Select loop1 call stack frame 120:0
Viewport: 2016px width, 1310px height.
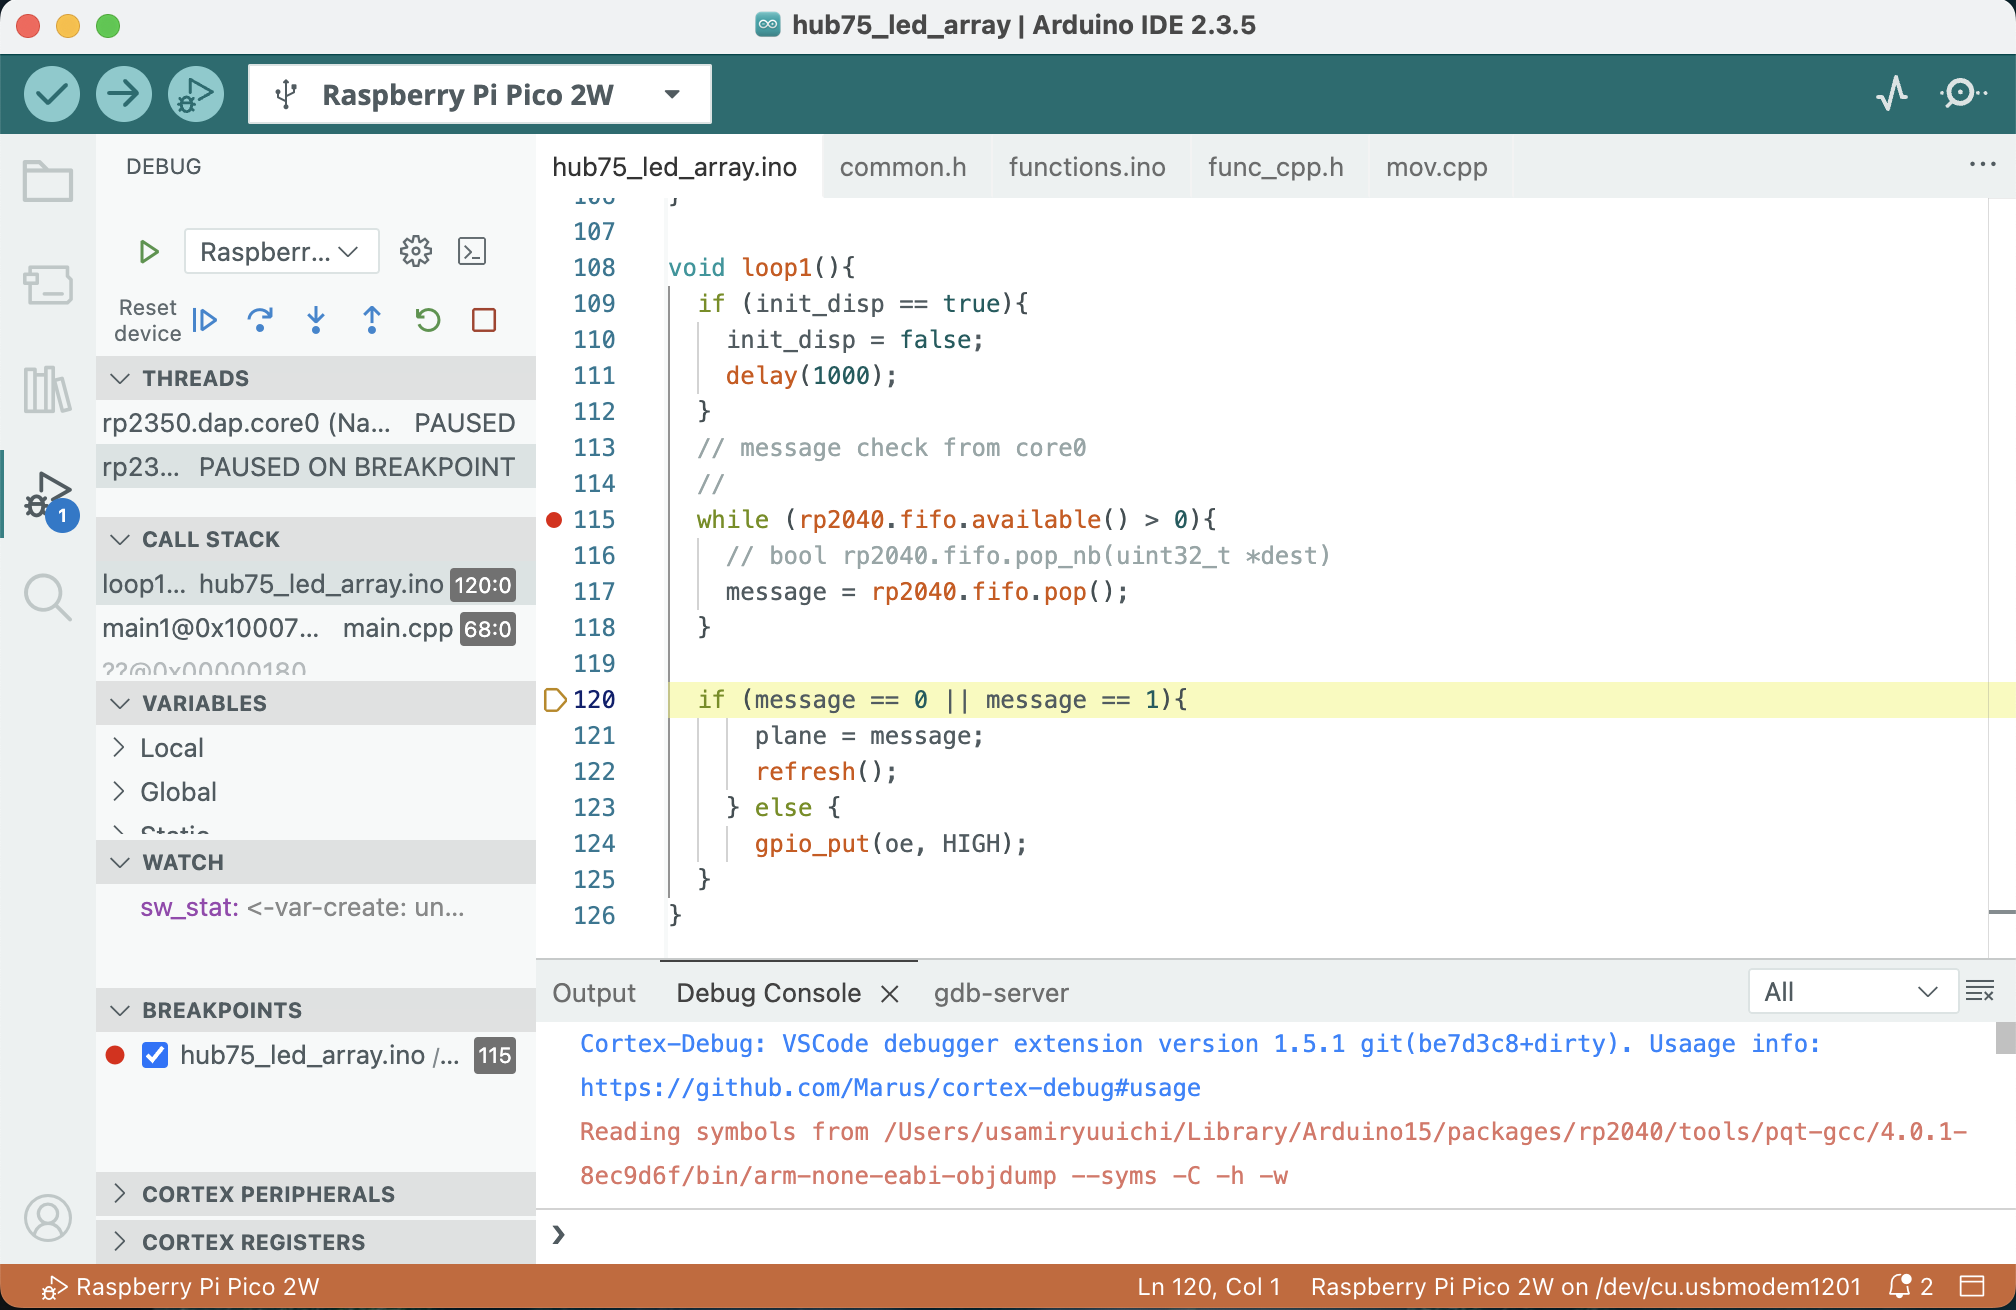pyautogui.click(x=315, y=584)
